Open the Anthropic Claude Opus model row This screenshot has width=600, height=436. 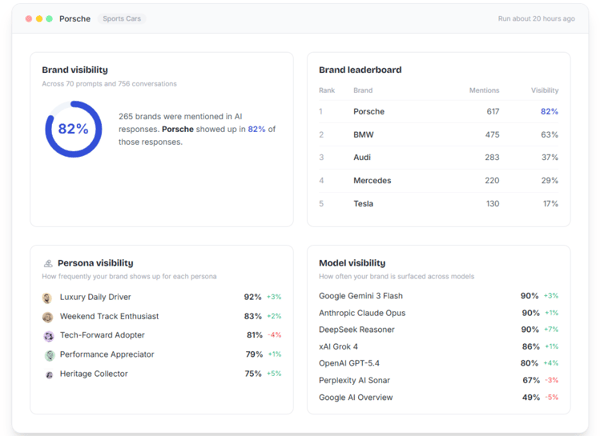[438, 313]
